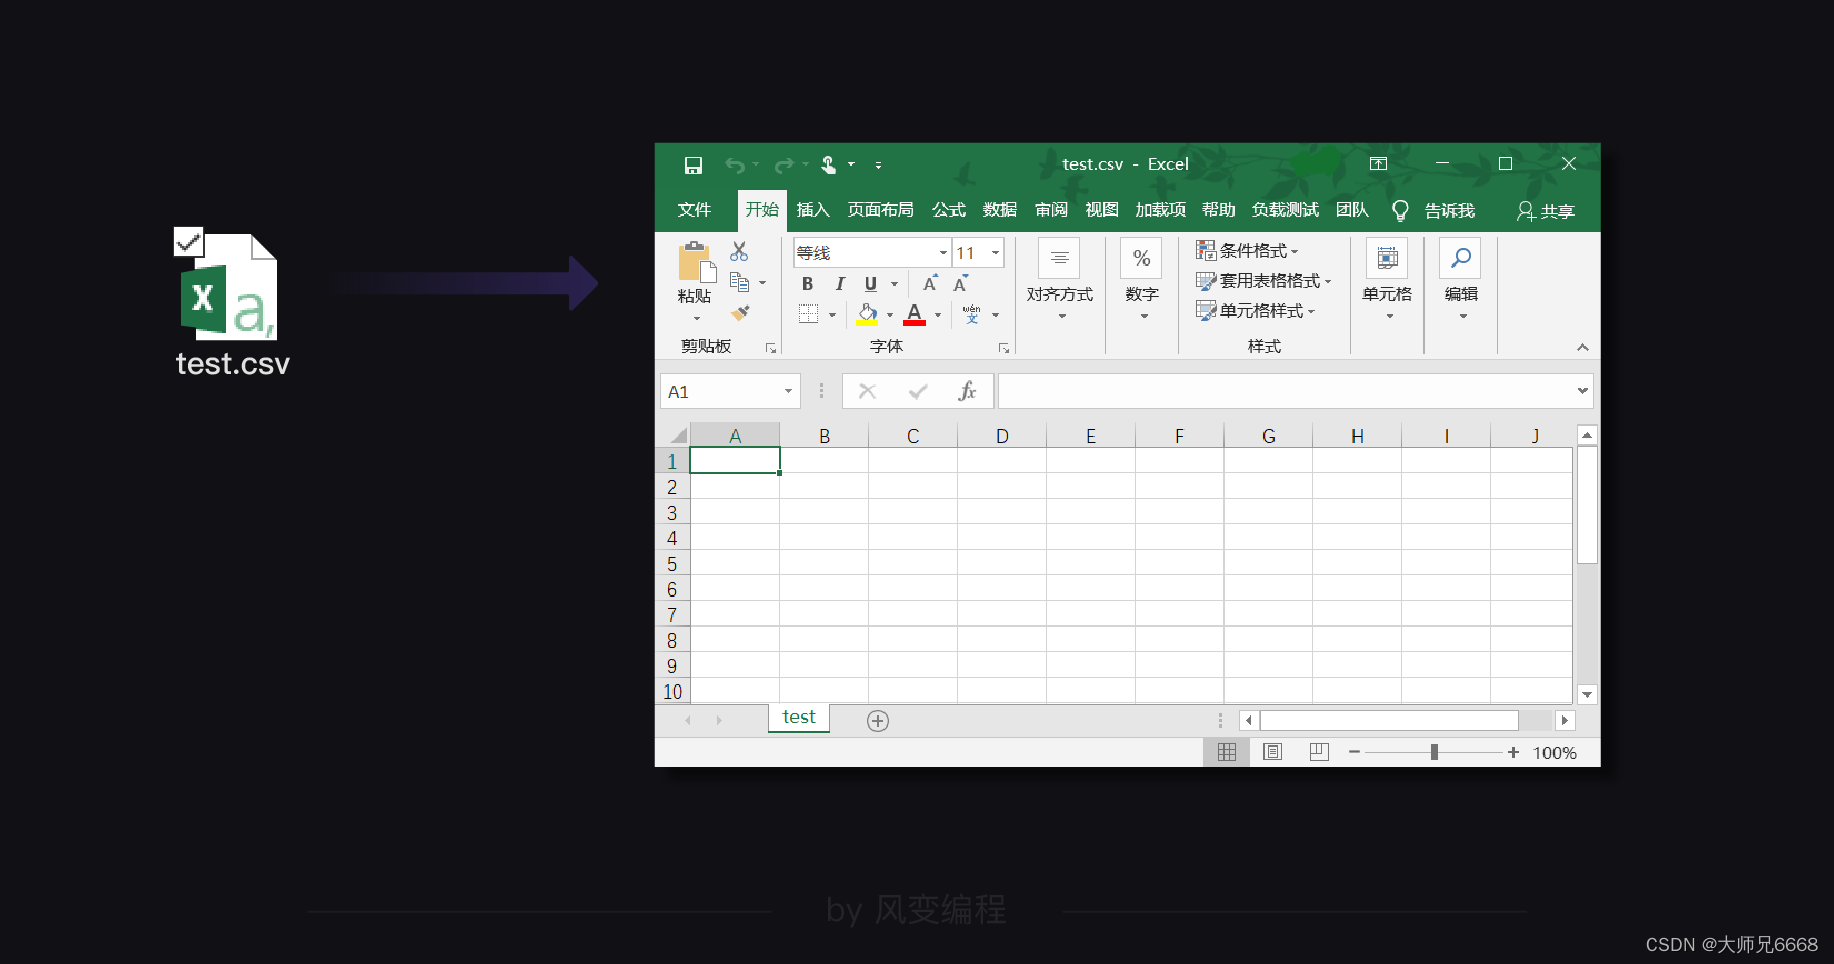Click the select-all corner triangle

(677, 435)
